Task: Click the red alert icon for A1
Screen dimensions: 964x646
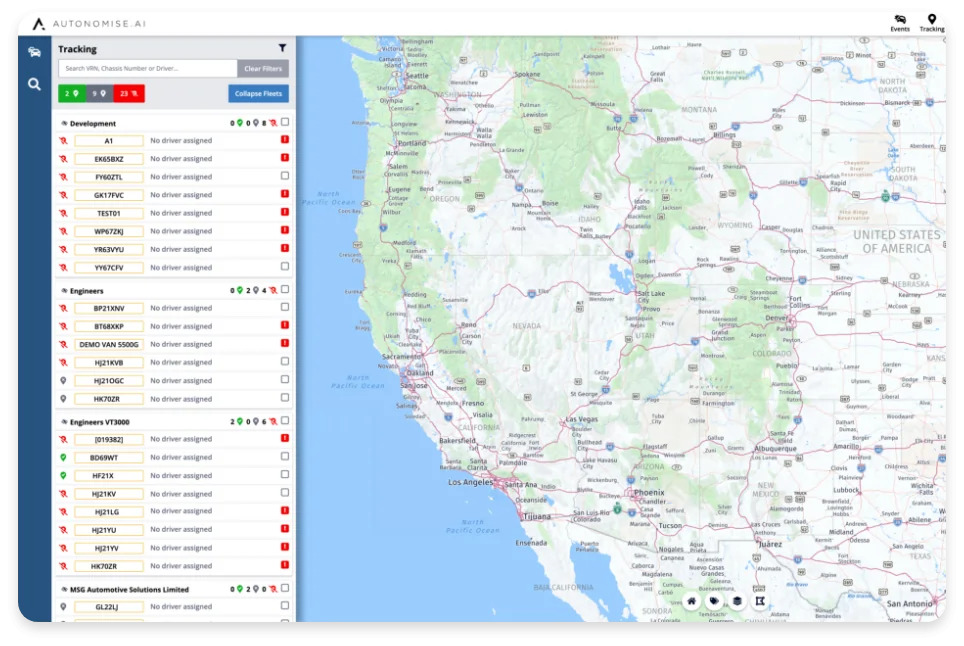Action: click(x=285, y=140)
